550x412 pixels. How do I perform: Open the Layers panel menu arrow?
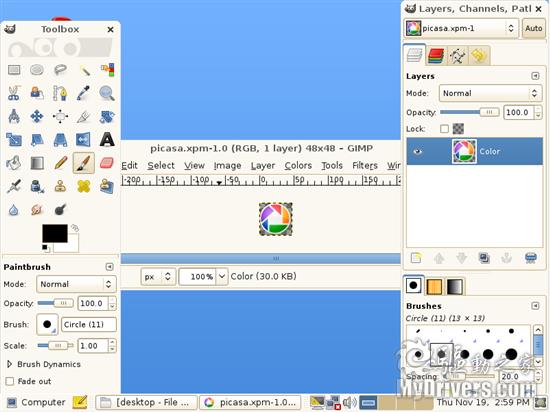(535, 76)
